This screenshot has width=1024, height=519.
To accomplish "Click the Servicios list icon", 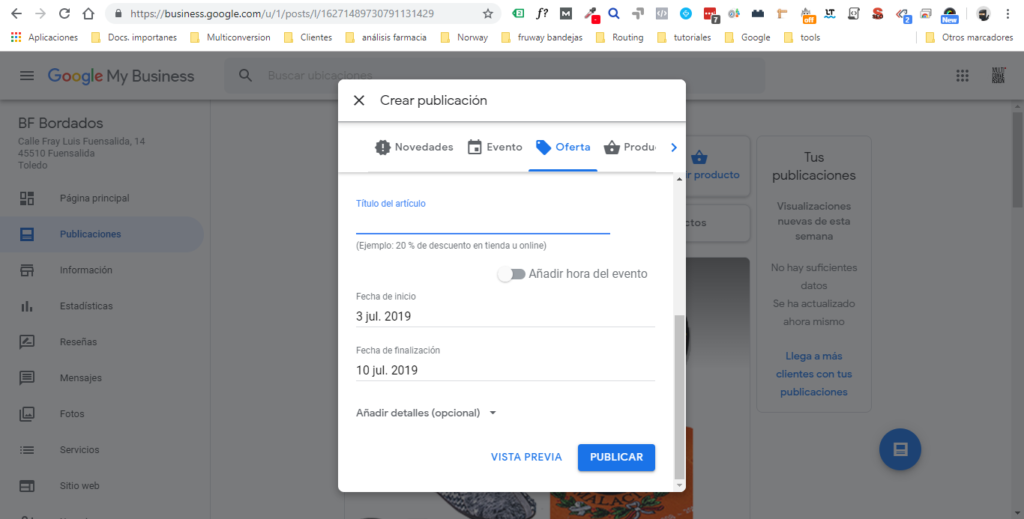I will click(x=27, y=450).
